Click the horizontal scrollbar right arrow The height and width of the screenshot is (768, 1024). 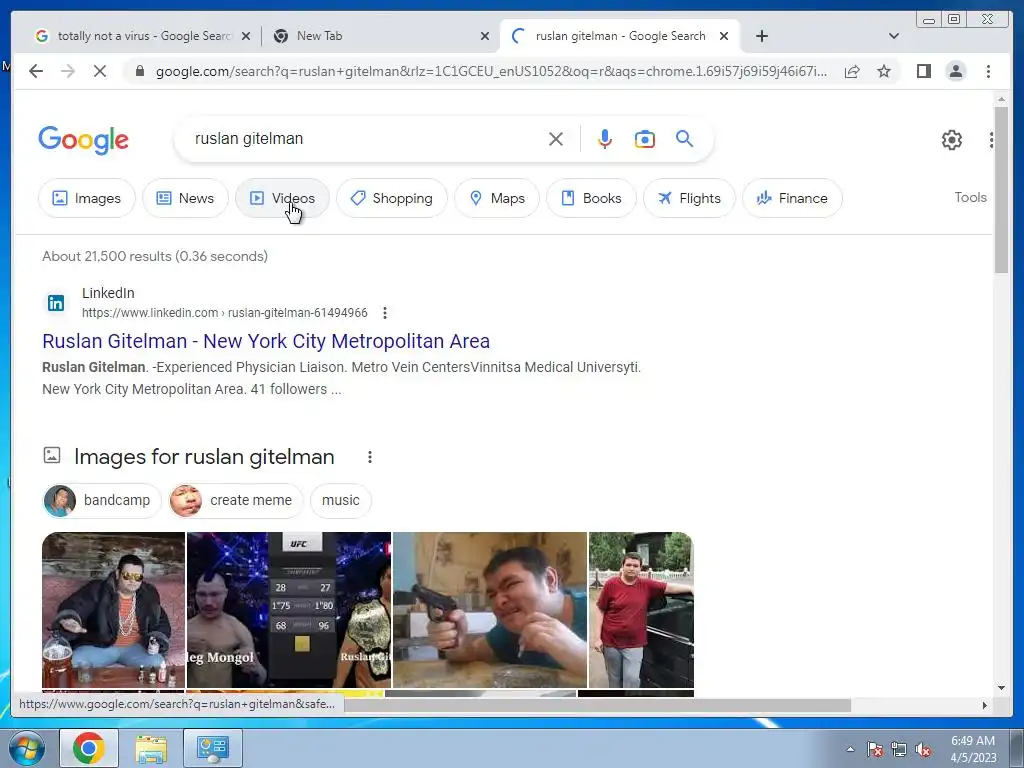[985, 705]
